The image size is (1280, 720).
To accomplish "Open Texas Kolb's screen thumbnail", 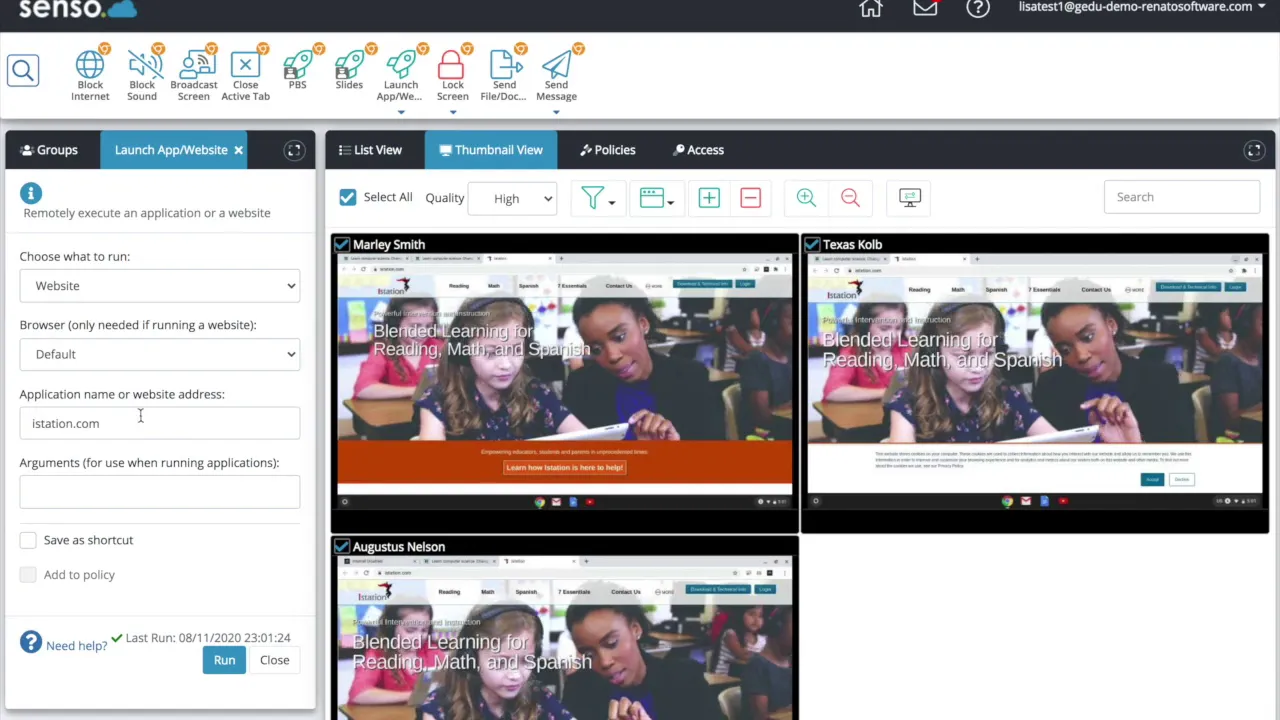I will point(1035,382).
